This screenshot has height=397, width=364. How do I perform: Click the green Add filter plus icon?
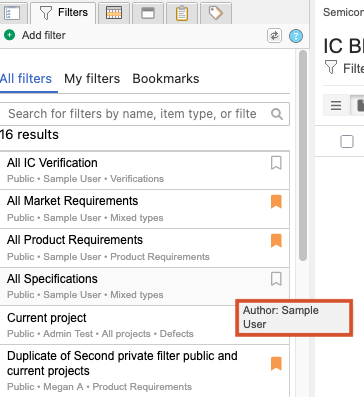click(10, 35)
